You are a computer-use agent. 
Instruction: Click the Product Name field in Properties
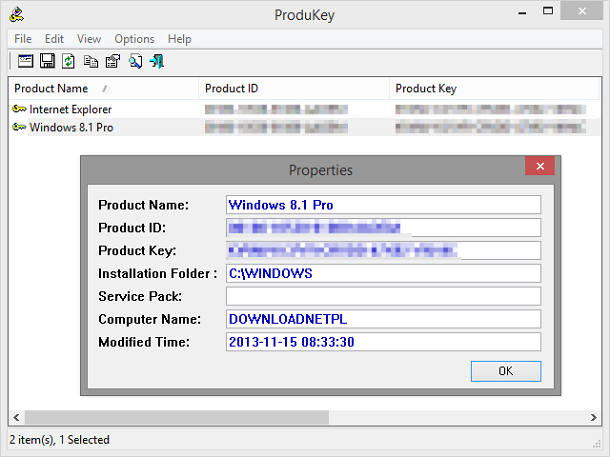tap(383, 205)
